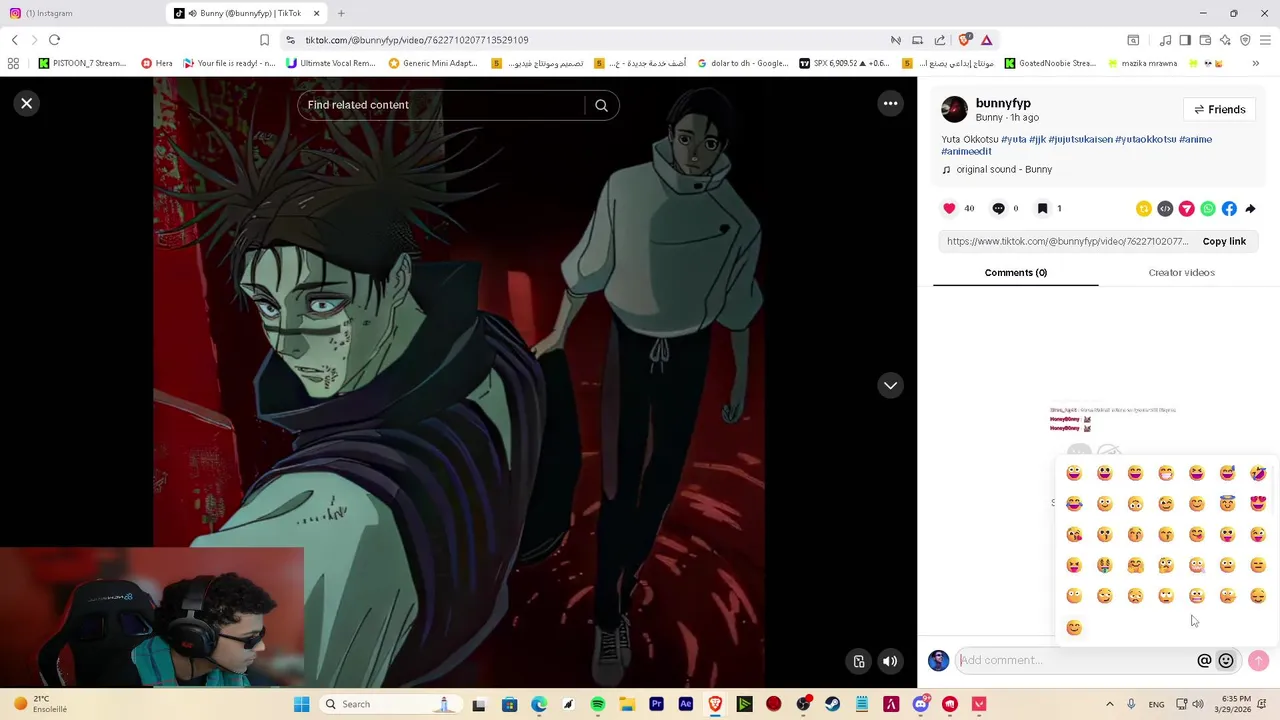
Task: Open the Brave Wallet icon
Action: [1205, 40]
